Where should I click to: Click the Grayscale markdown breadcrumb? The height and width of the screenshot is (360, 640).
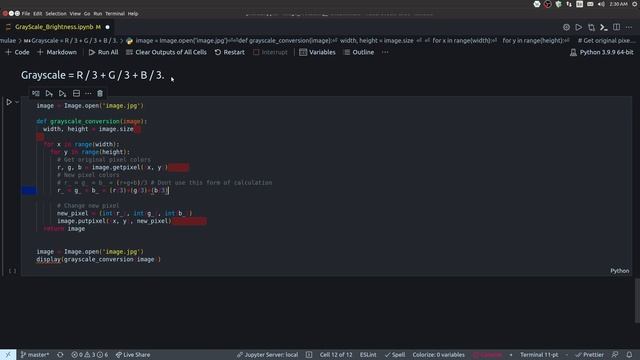(x=71, y=40)
